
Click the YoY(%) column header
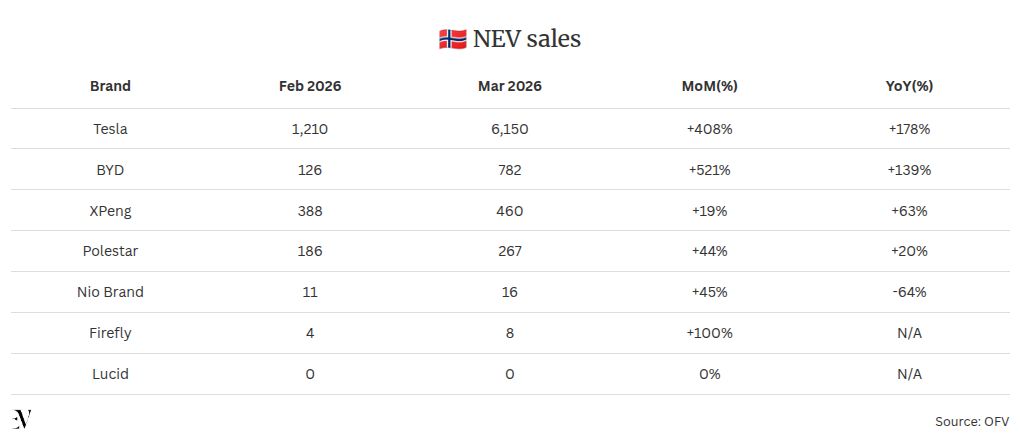coord(909,86)
